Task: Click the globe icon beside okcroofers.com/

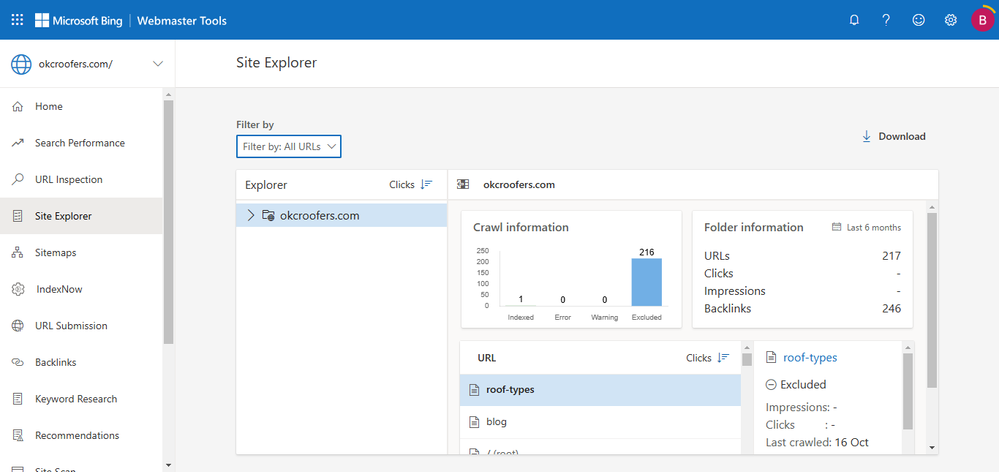Action: click(21, 64)
